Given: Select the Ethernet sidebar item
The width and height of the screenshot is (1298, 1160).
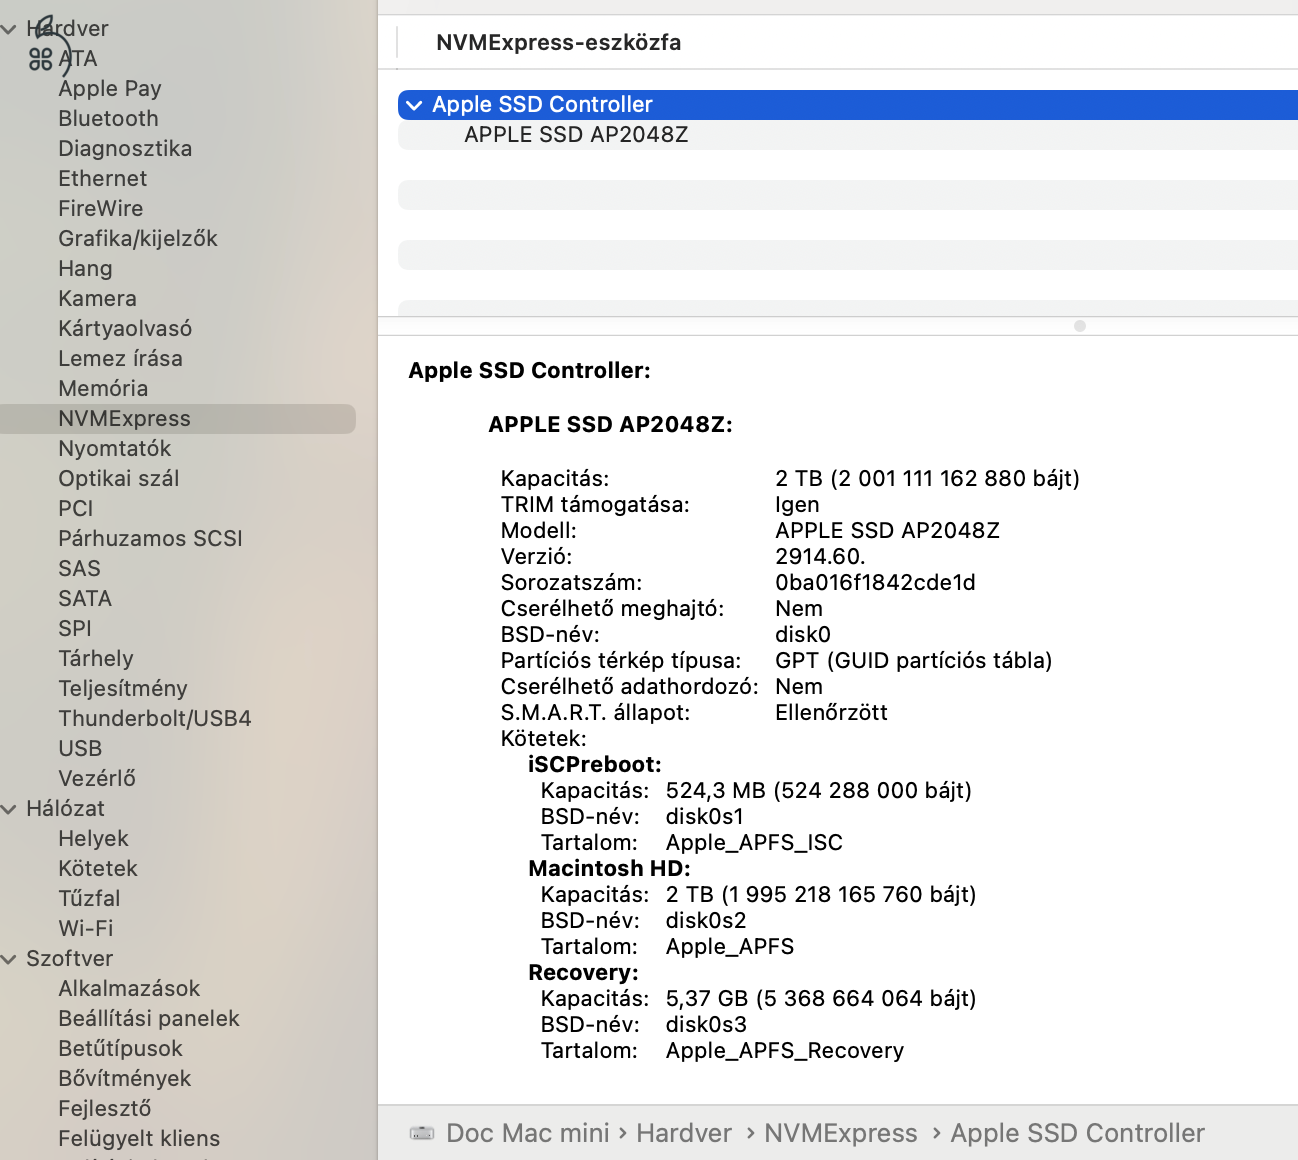Looking at the screenshot, I should click(102, 179).
